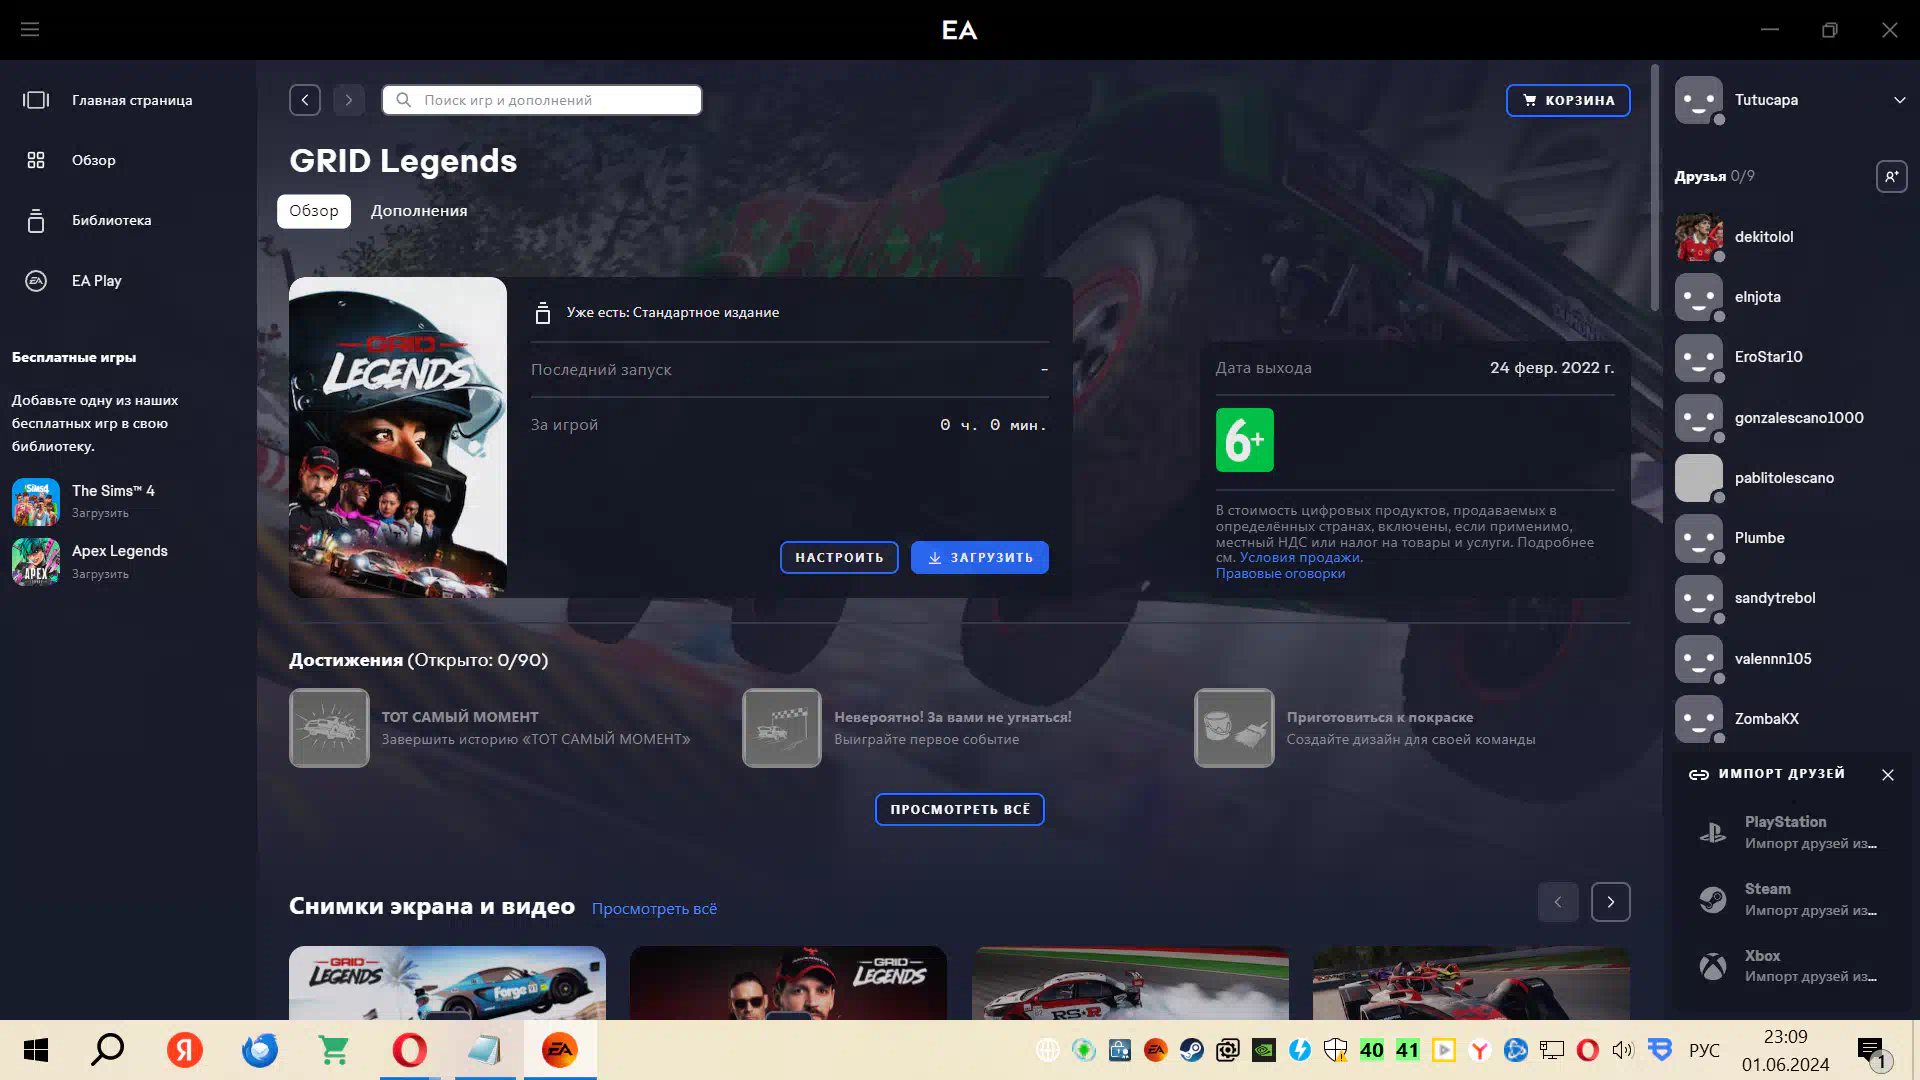Open Windows Start menu
The width and height of the screenshot is (1920, 1080).
[36, 1050]
